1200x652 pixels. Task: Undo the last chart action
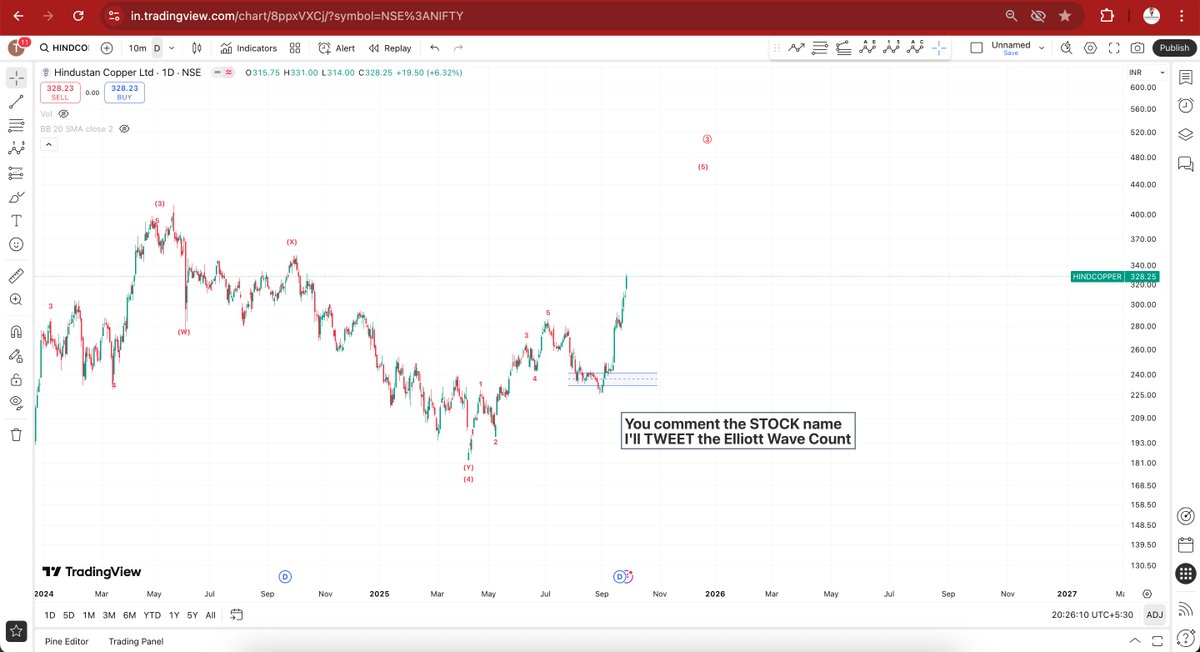point(434,48)
